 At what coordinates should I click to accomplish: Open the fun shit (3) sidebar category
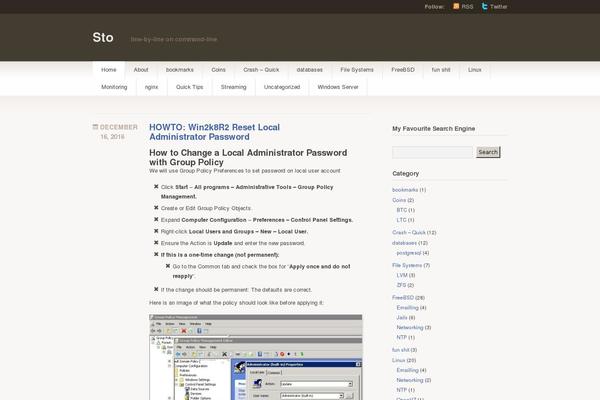pos(401,350)
